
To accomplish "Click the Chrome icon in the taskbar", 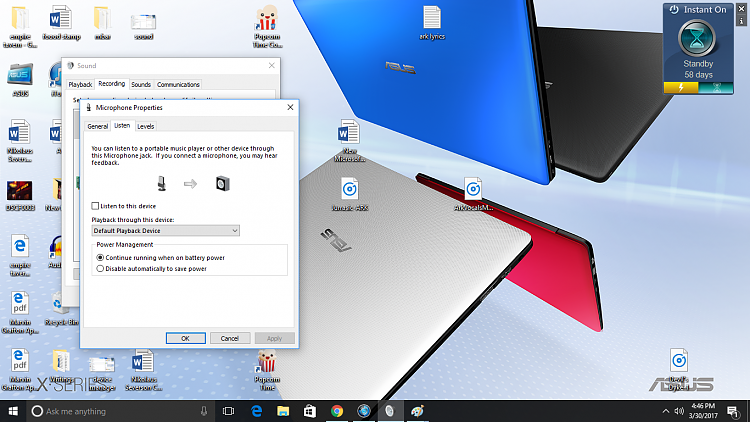I will tap(337, 411).
